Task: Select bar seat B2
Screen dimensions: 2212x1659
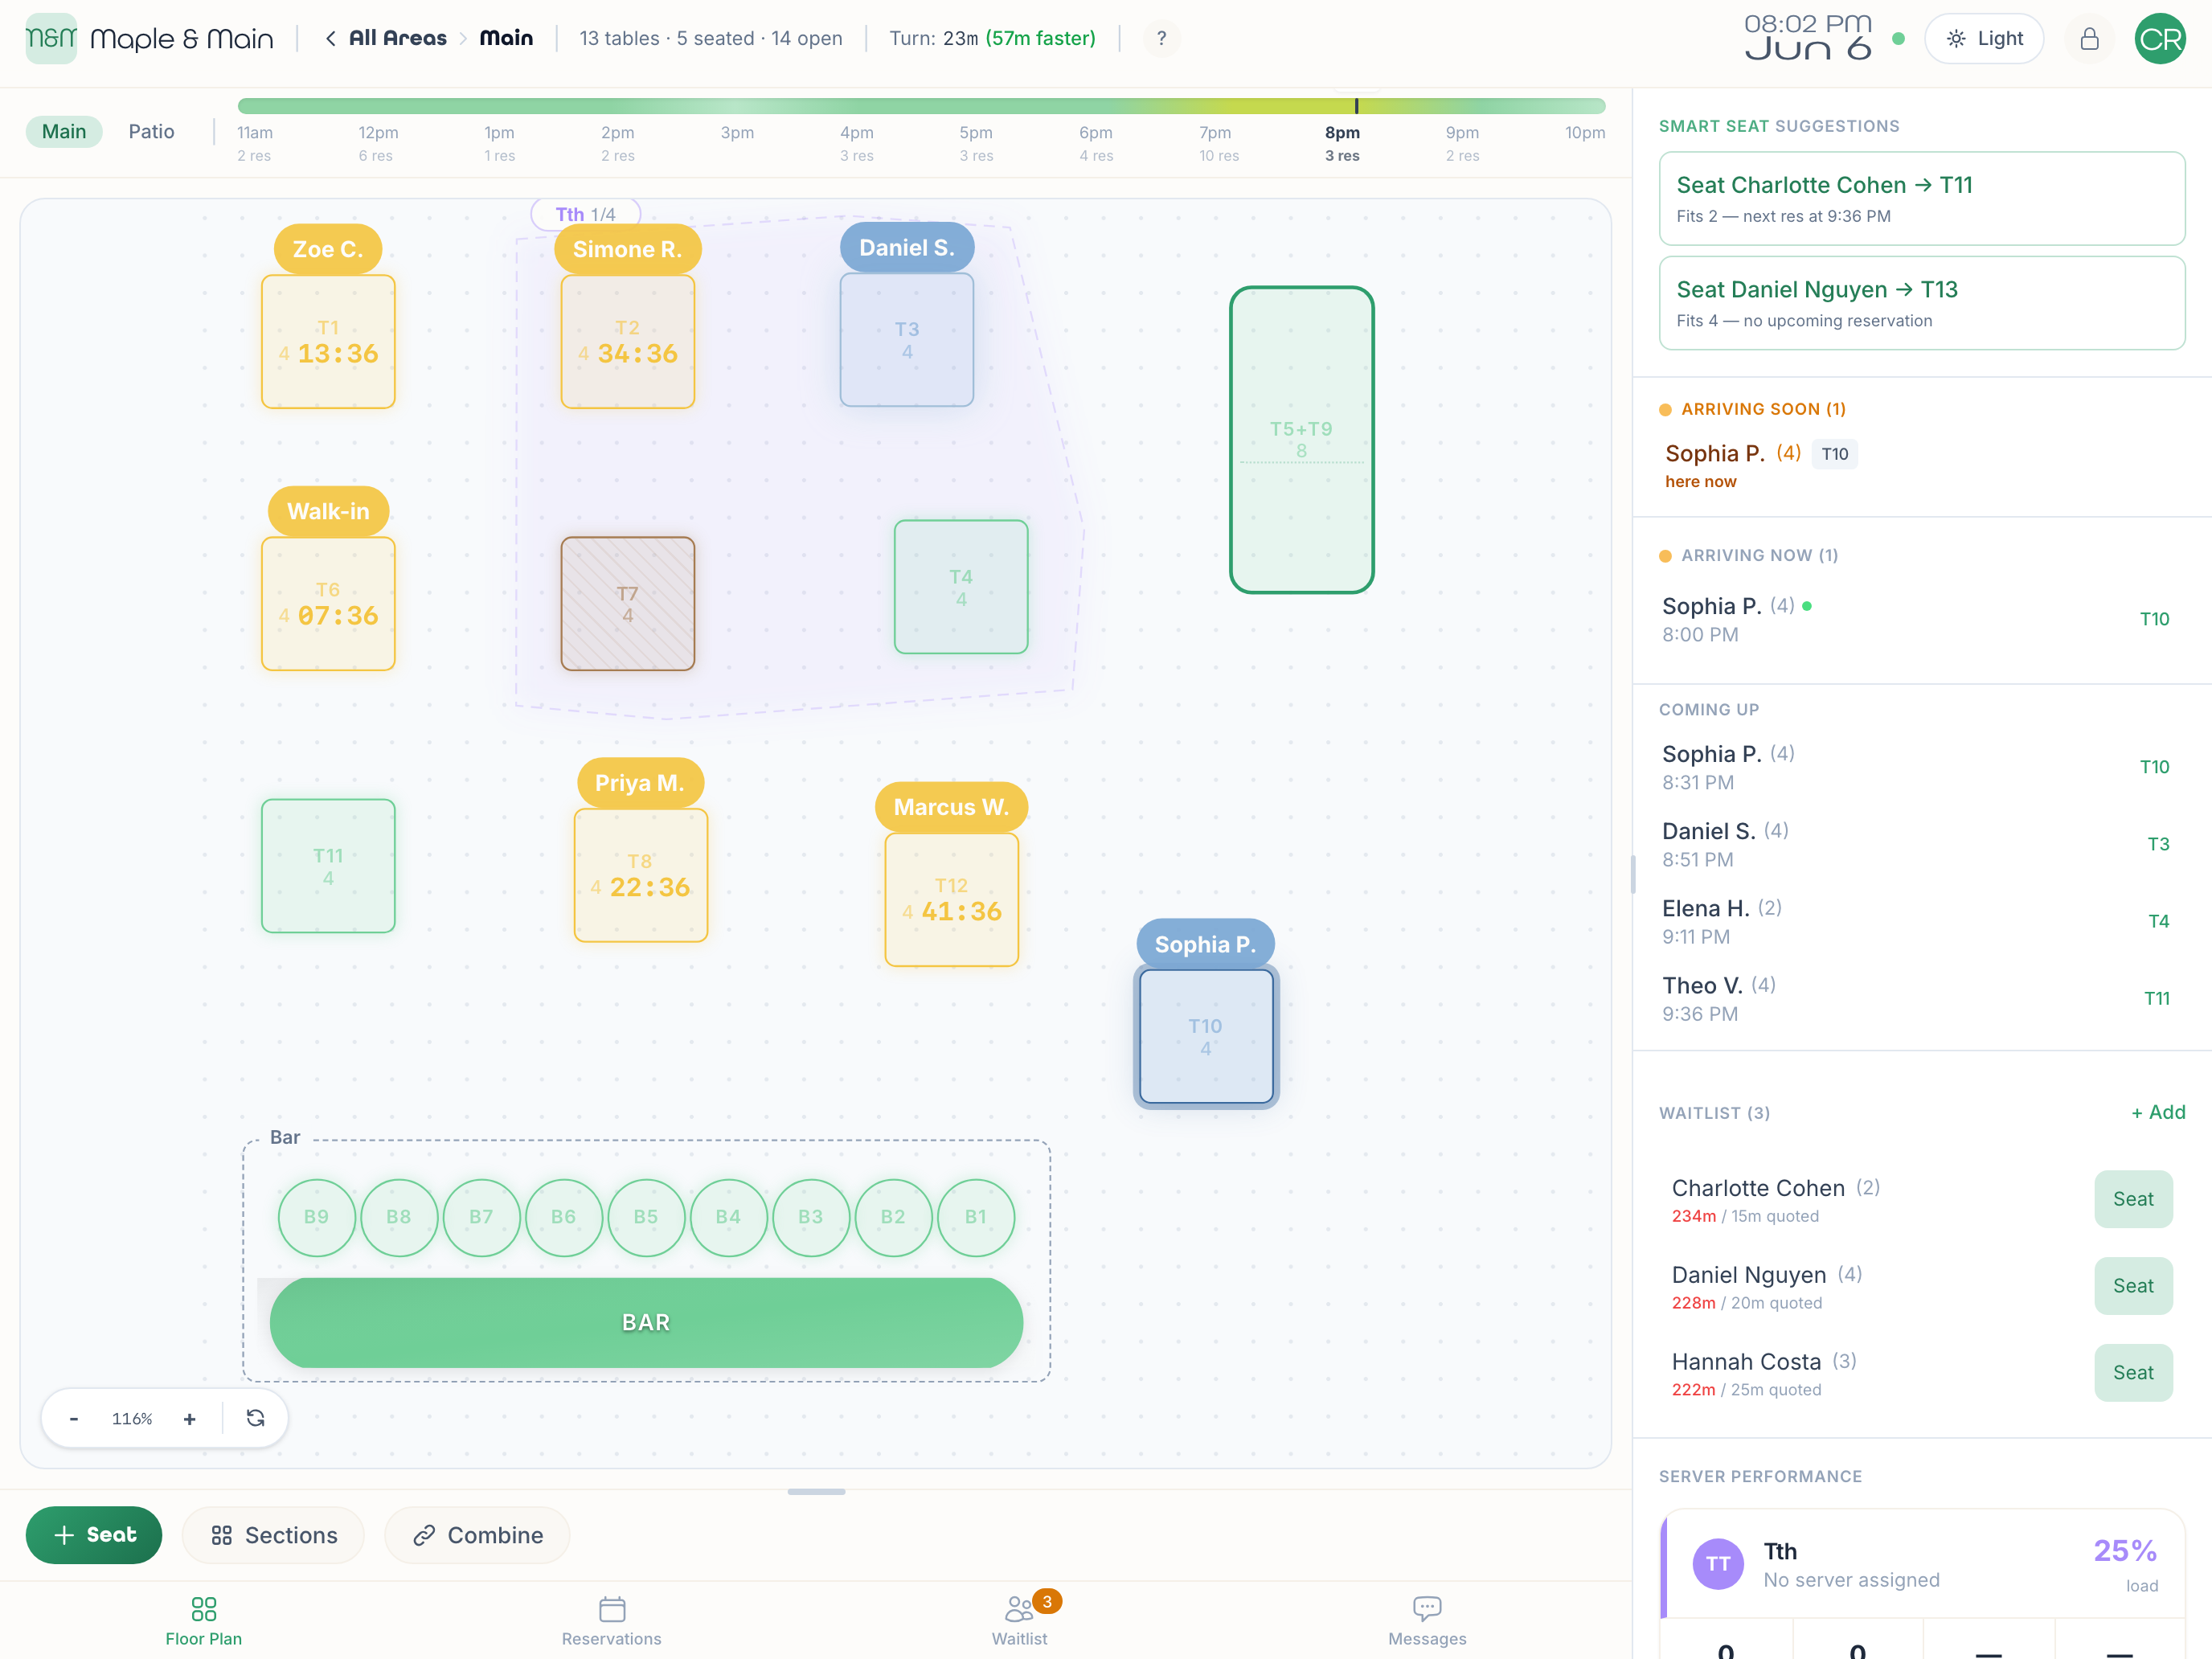Action: [893, 1217]
